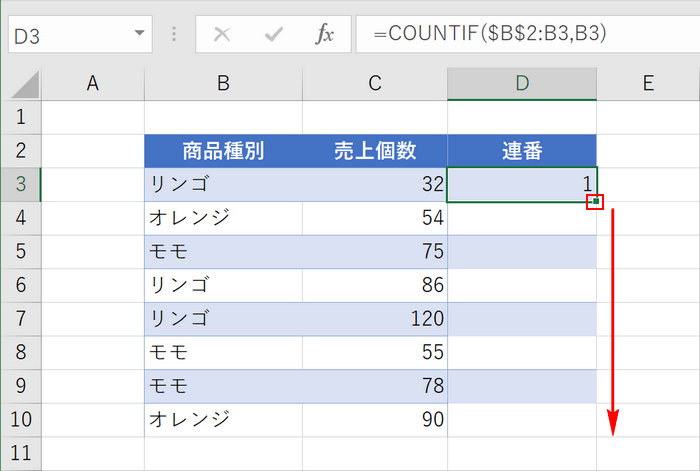Select cell B3 containing リンゴ

[223, 184]
